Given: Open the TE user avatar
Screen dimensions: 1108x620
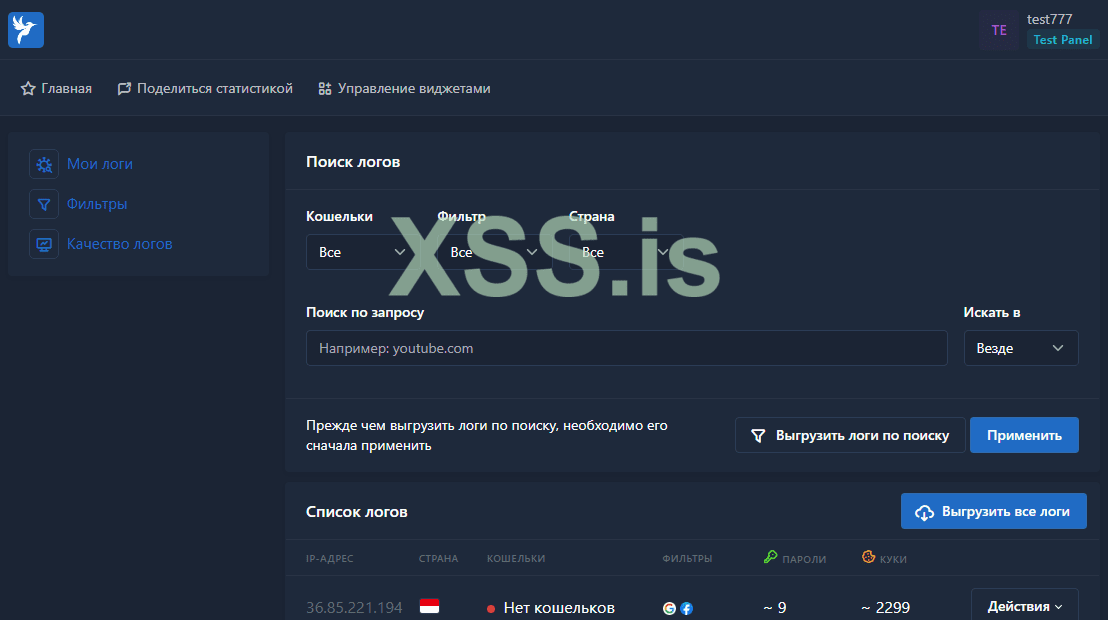Looking at the screenshot, I should point(998,30).
